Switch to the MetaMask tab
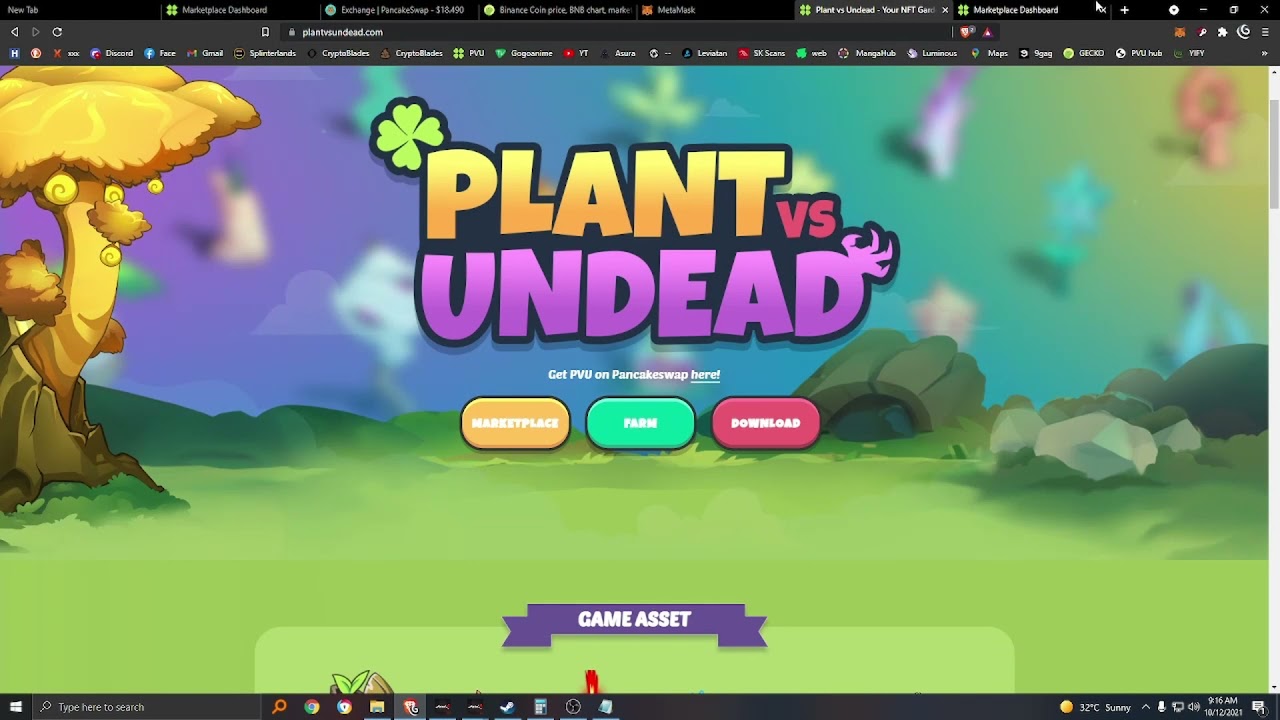The image size is (1280, 720). tap(716, 10)
